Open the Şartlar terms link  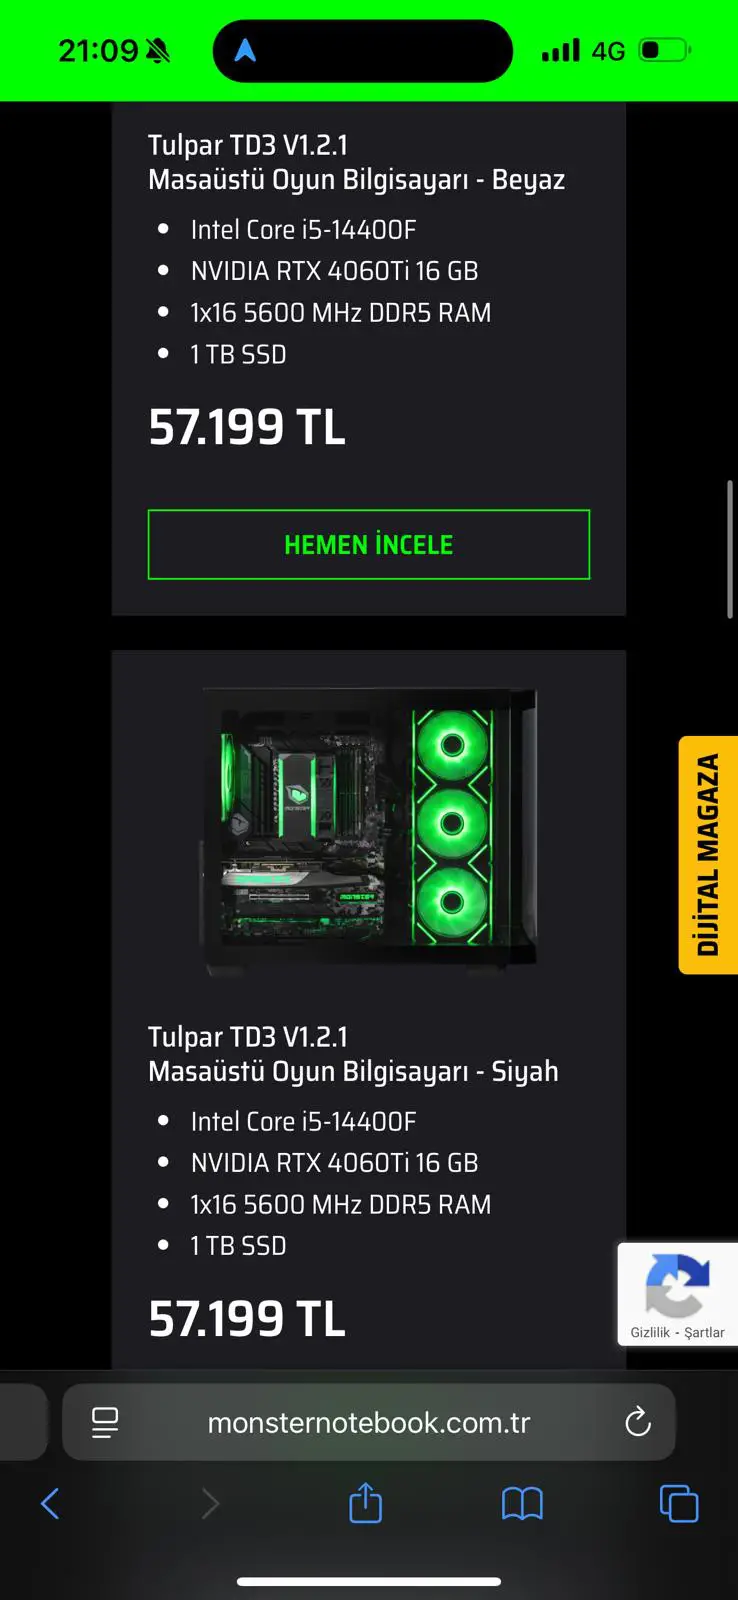click(x=704, y=1332)
